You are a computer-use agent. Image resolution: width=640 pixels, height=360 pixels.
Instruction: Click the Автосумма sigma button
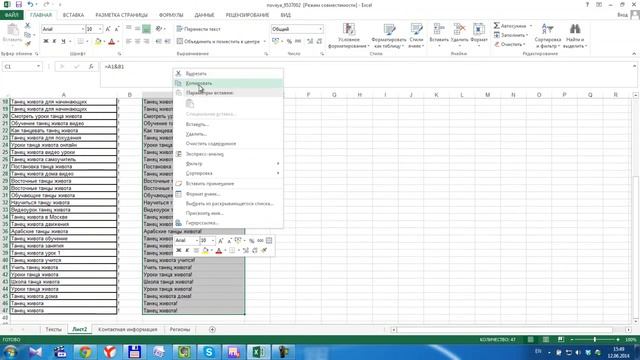point(510,26)
